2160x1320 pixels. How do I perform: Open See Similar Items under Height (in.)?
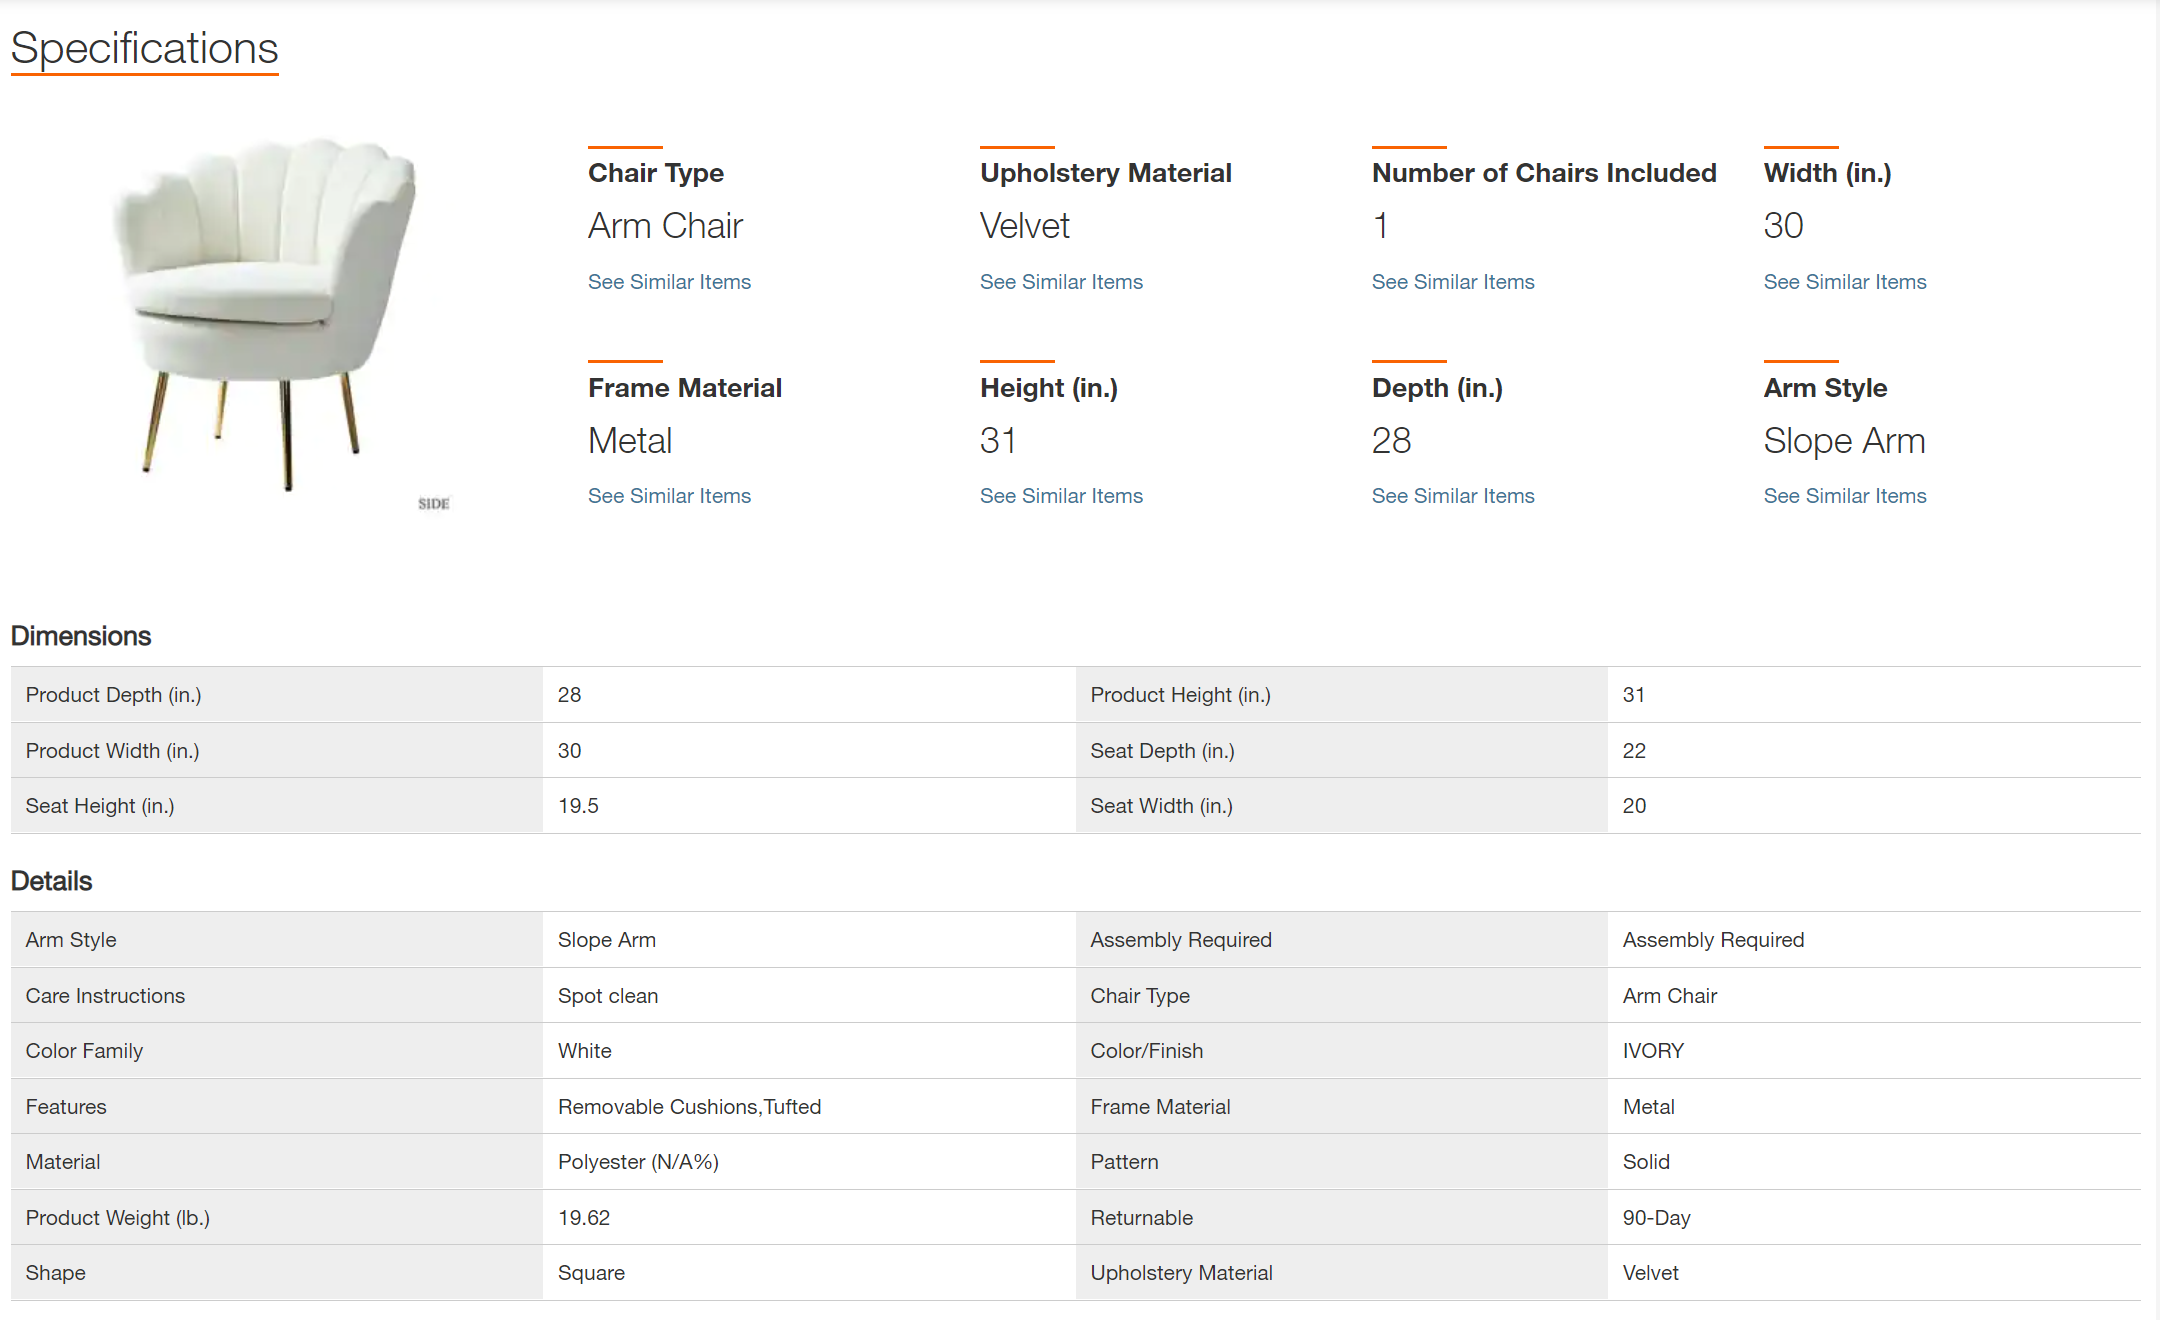[x=1061, y=496]
